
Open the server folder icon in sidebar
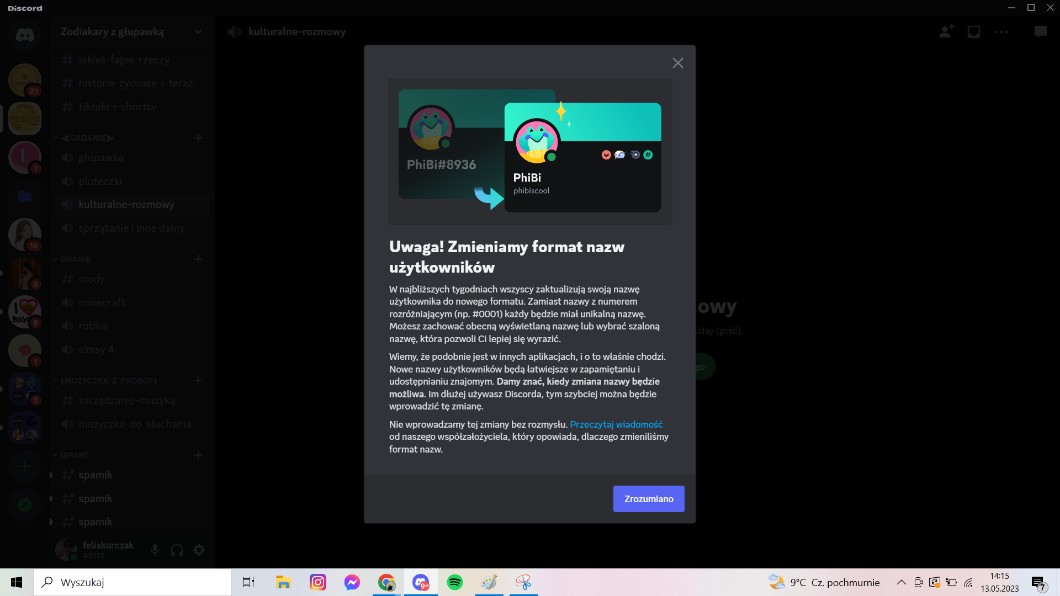pos(25,197)
